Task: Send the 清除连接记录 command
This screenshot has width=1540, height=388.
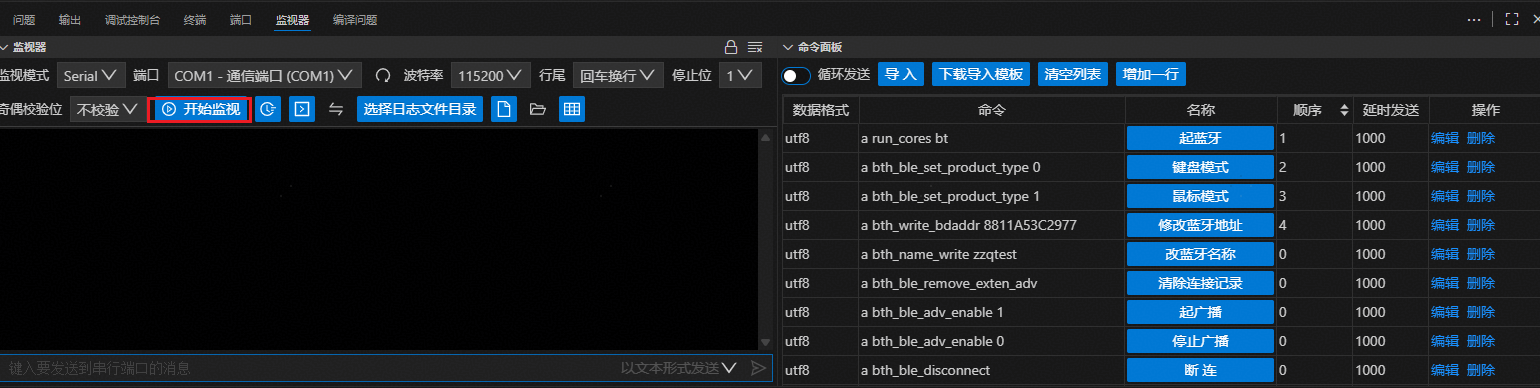Action: tap(1200, 283)
